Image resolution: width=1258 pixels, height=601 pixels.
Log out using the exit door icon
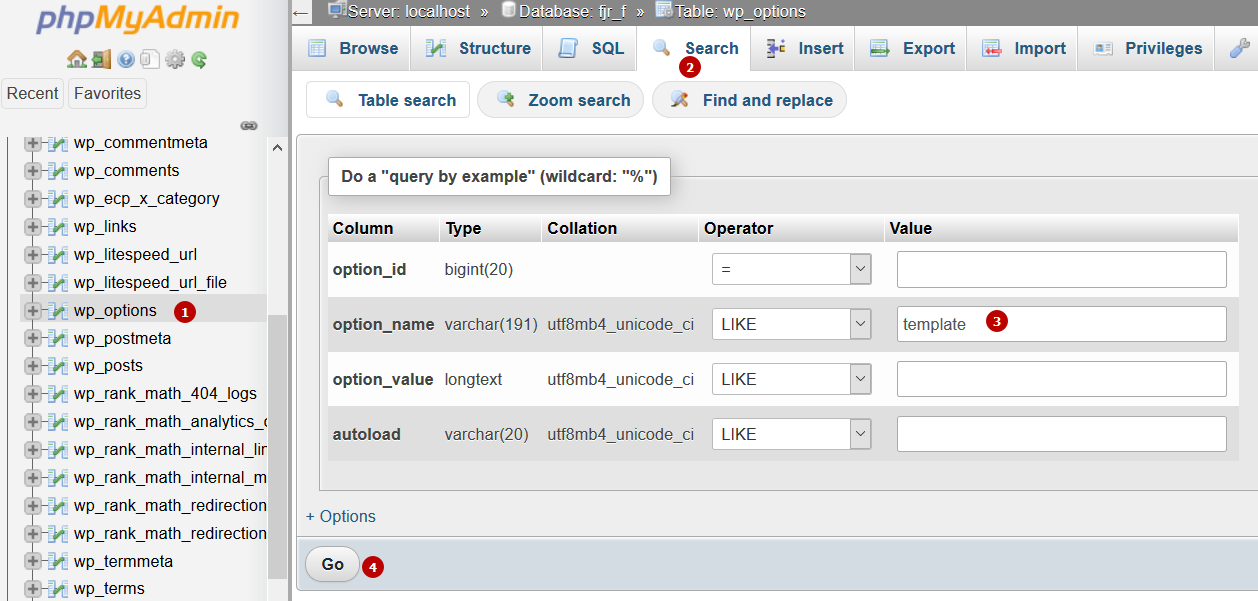102,59
